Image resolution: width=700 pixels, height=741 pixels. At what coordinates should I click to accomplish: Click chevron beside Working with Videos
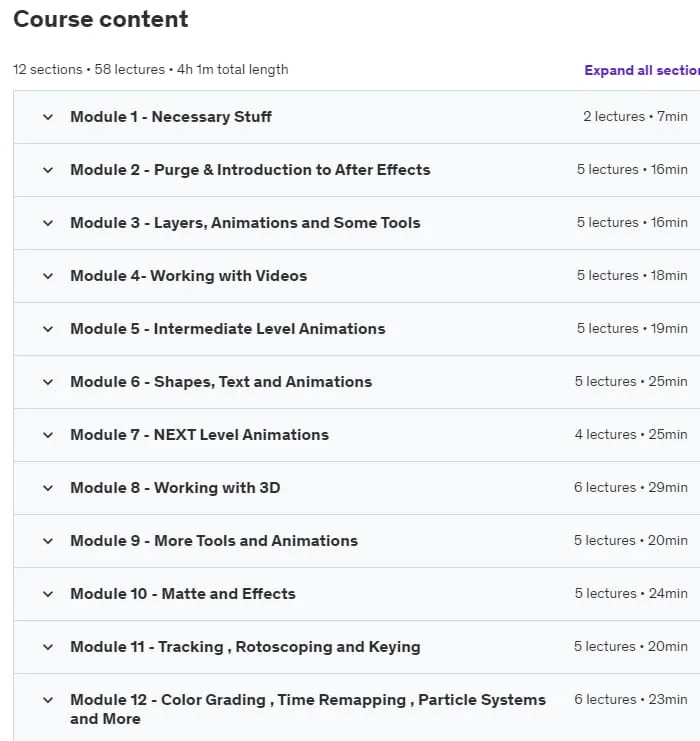click(x=48, y=276)
